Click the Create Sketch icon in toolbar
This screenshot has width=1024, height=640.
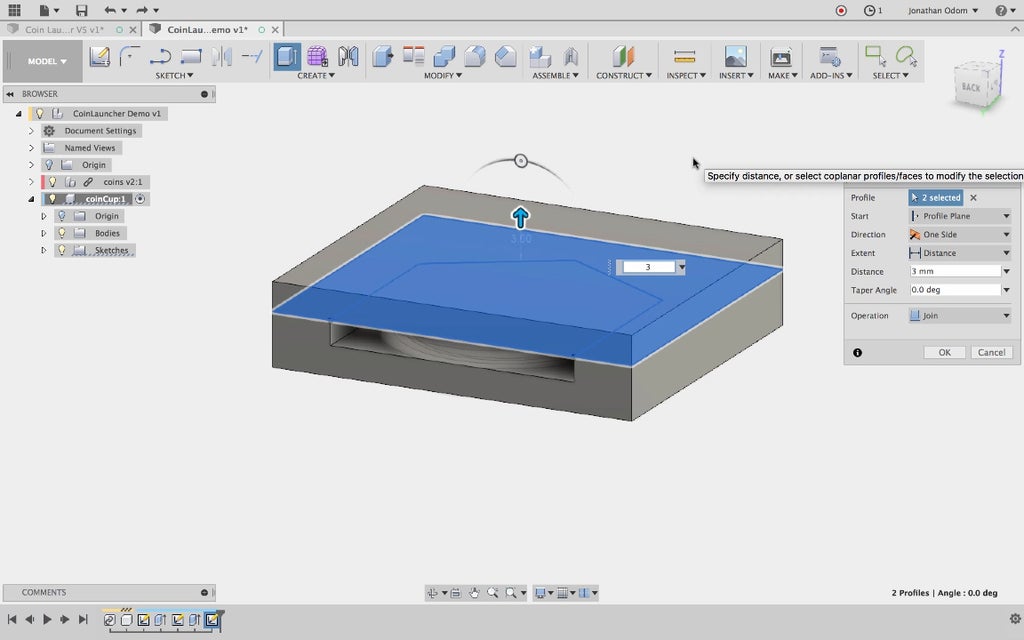coord(99,57)
